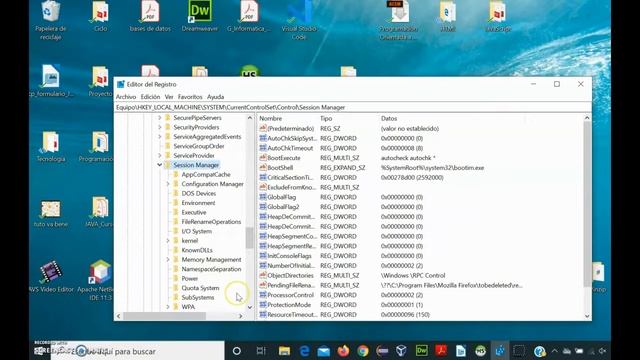The width and height of the screenshot is (640, 360).
Task: Select the ResourceTimeout... value name
Action: click(292, 315)
